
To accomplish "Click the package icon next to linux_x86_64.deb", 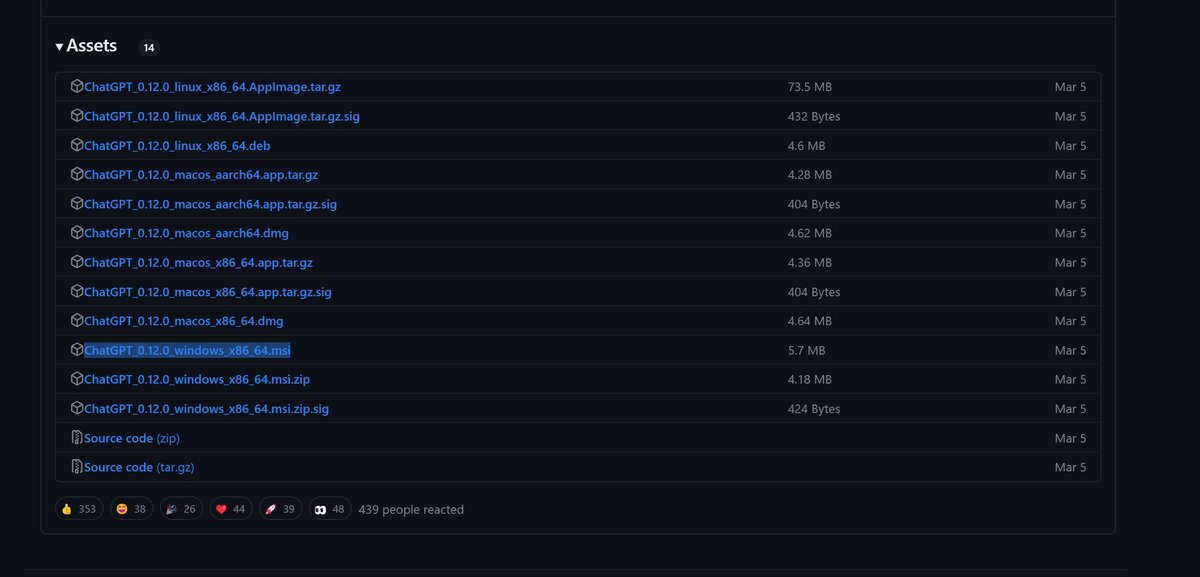I will 77,145.
